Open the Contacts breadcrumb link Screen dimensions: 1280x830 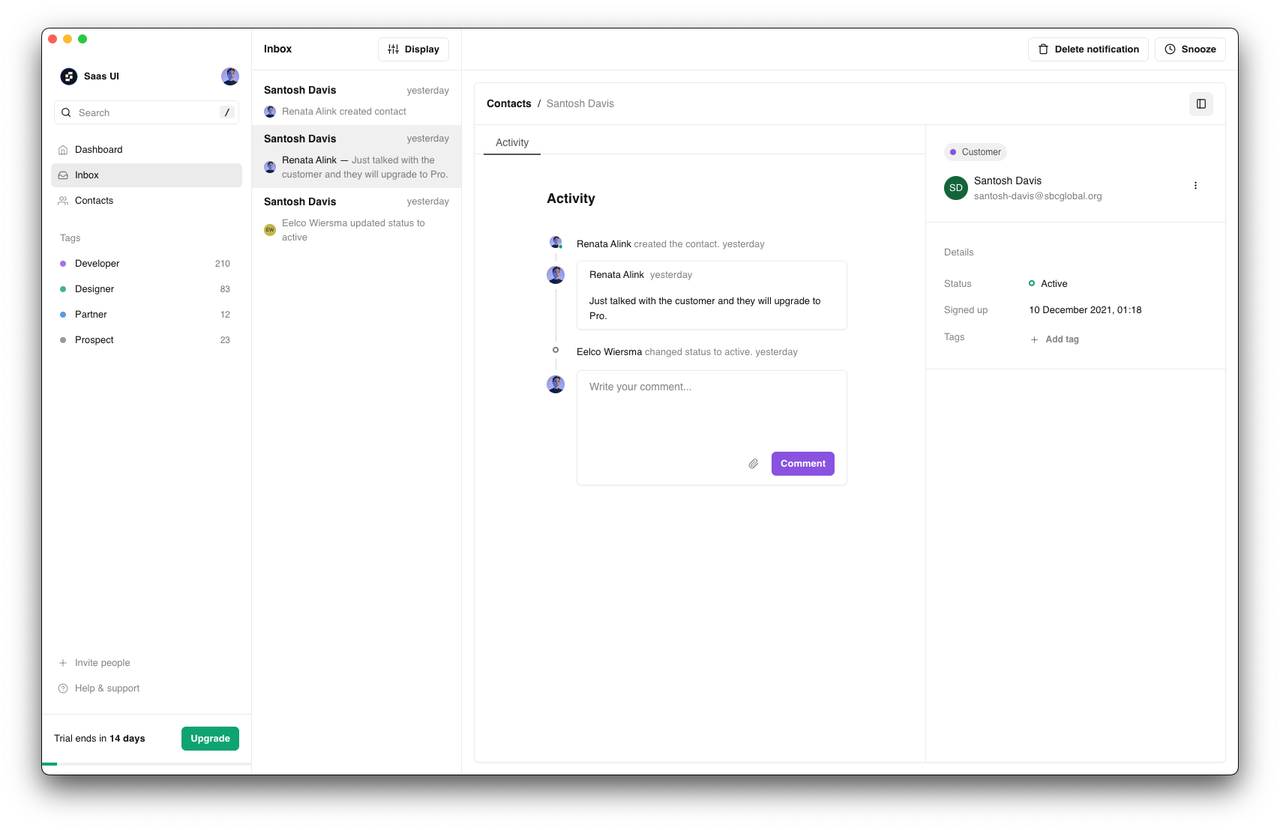[508, 103]
